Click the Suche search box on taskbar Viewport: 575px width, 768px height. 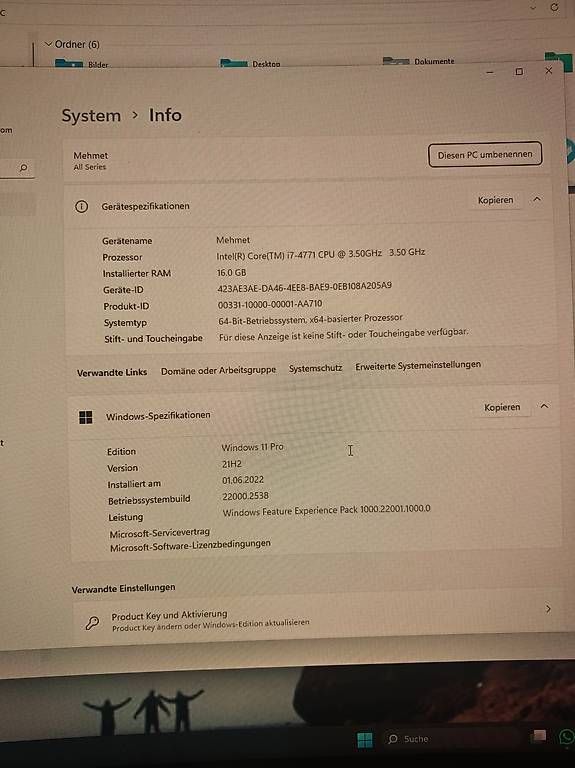point(451,739)
